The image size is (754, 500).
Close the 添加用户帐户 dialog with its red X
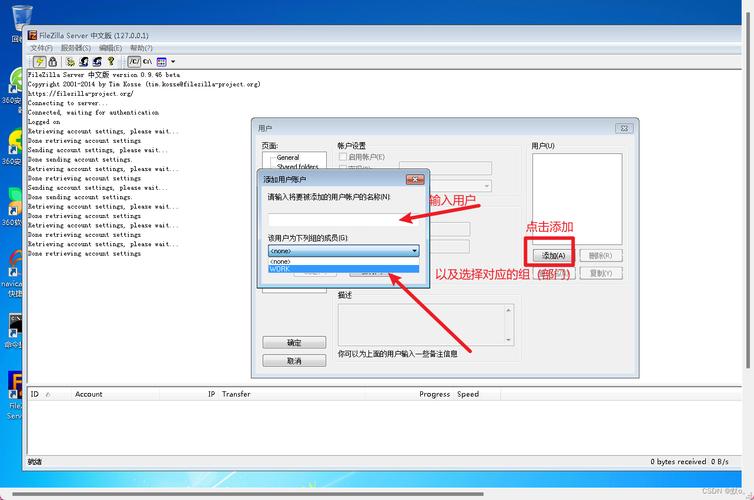point(415,179)
